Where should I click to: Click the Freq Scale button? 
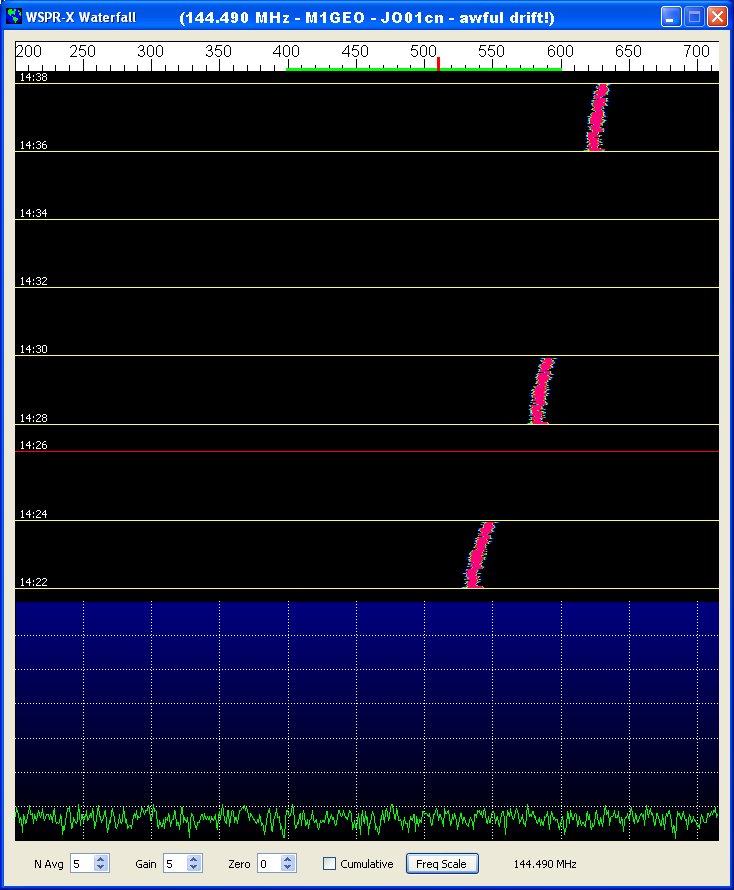coord(442,863)
